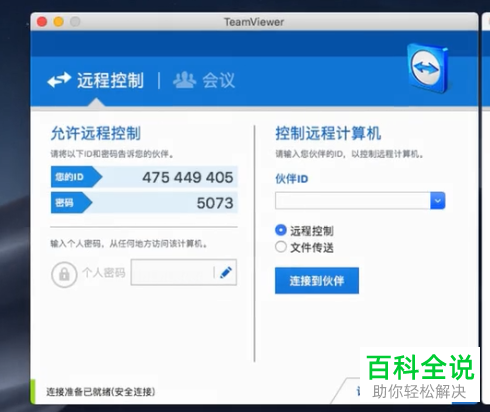490x412 pixels.
Task: Click the remote control arrows icon
Action: point(59,80)
